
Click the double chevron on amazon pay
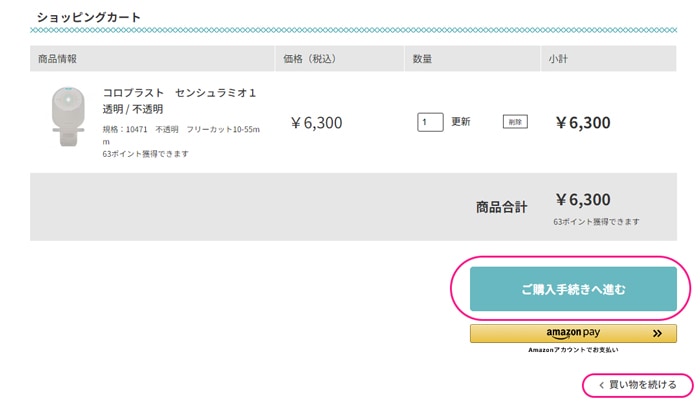click(x=657, y=334)
